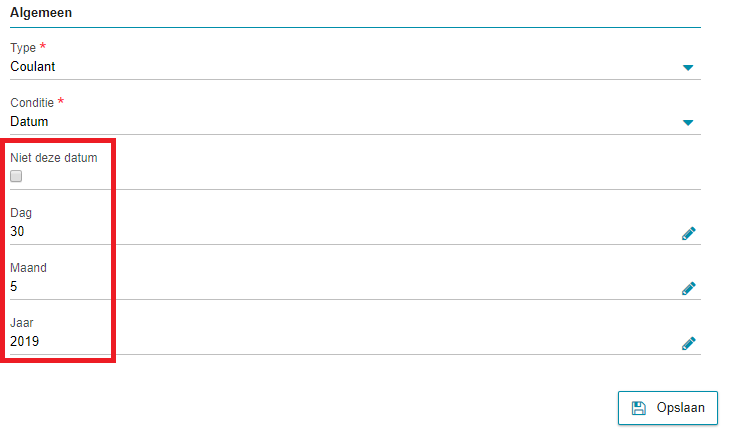Image resolution: width=729 pixels, height=439 pixels.
Task: Click the pencil edit icon for Maand
Action: click(x=689, y=288)
